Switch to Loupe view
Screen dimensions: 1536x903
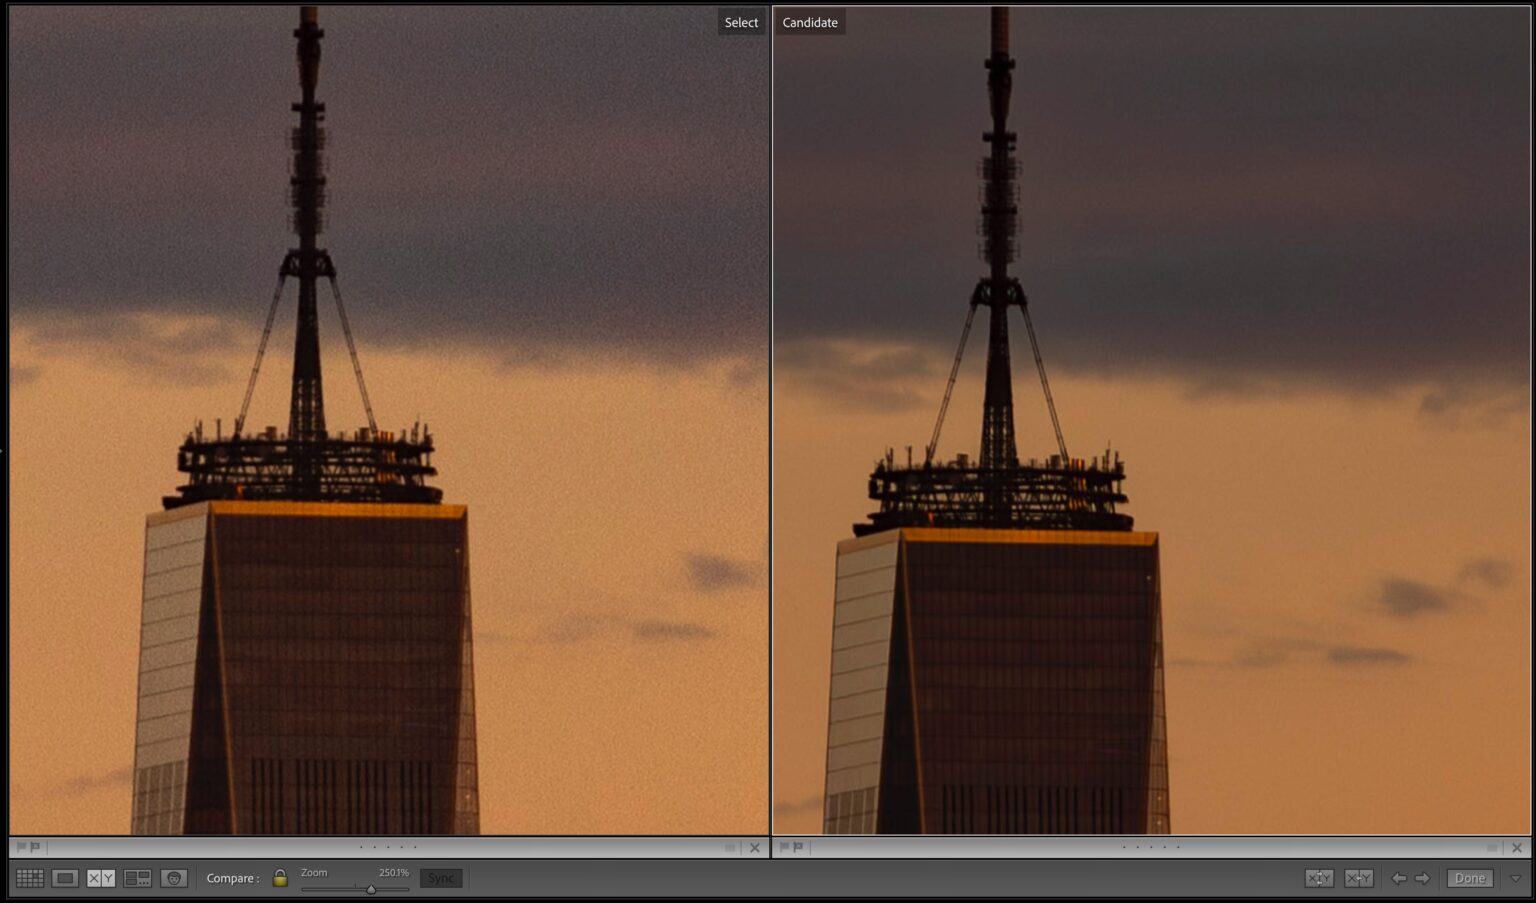tap(64, 877)
